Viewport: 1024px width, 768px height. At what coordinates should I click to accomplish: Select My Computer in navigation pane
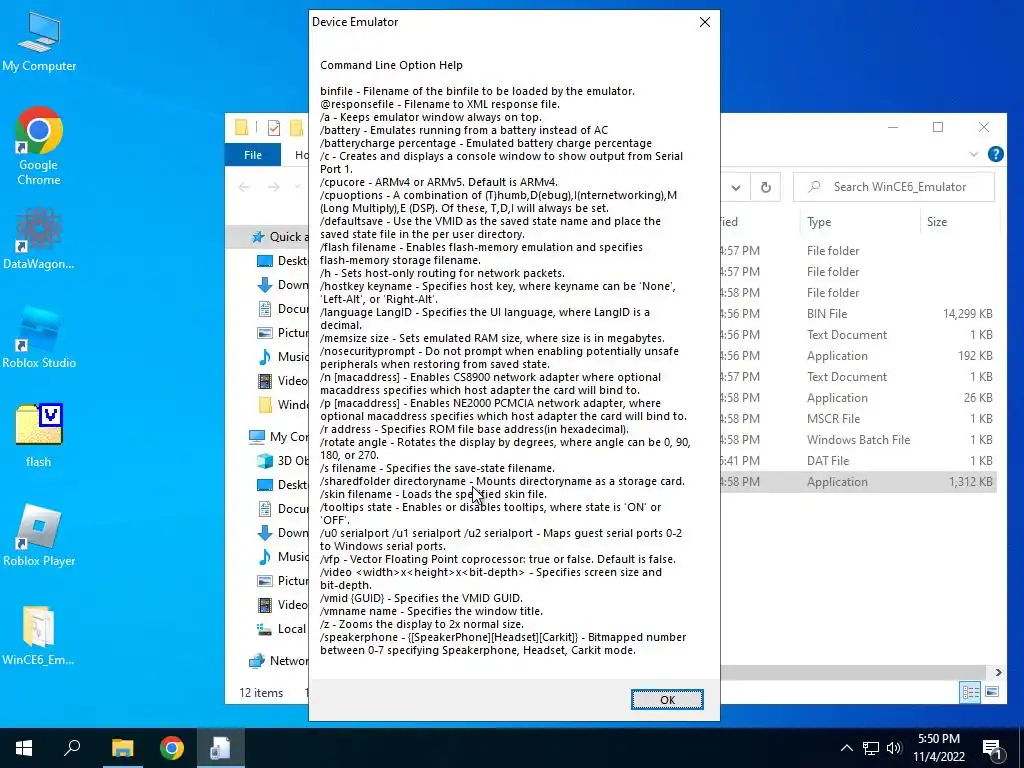point(279,436)
